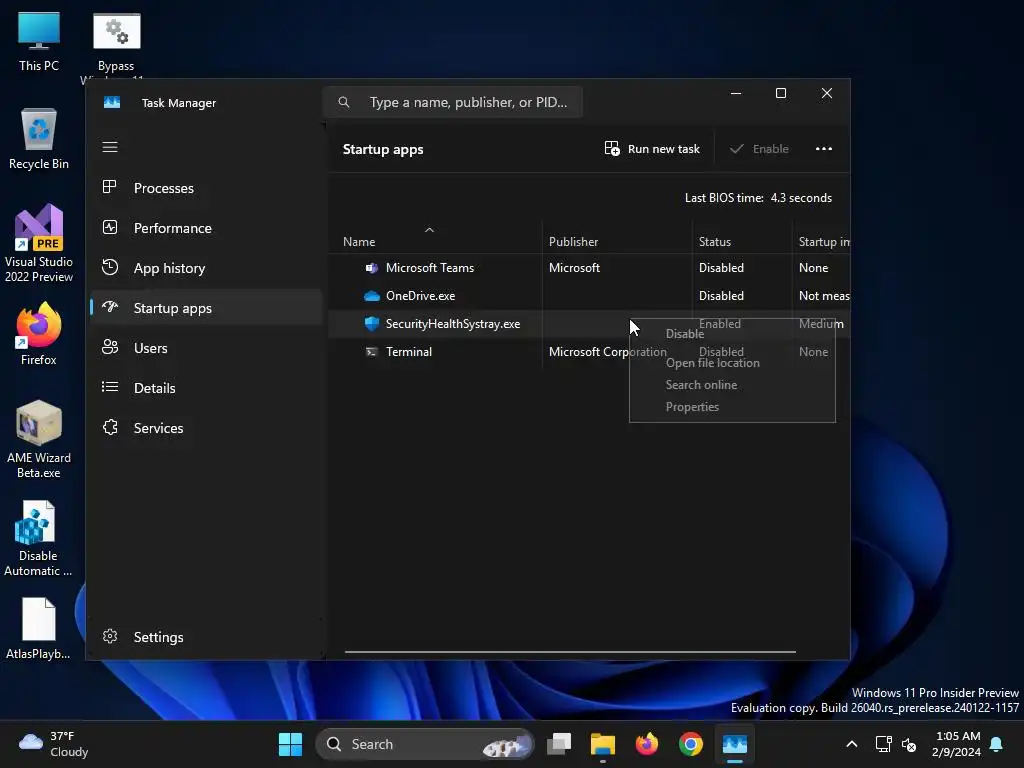Focus the Task Manager search field
The image size is (1024, 768).
(x=453, y=102)
